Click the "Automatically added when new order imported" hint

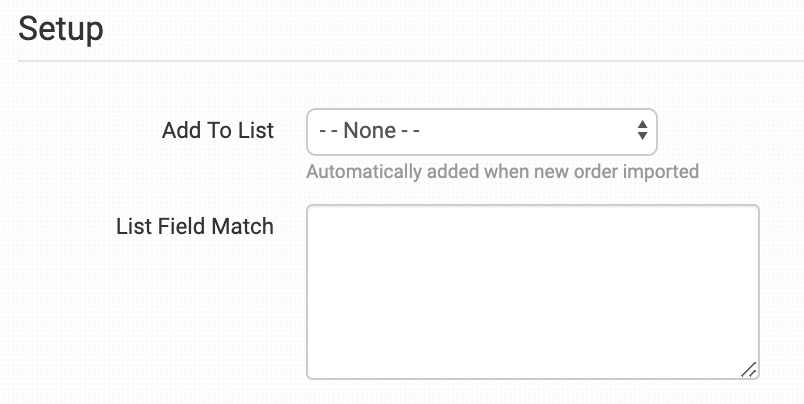point(502,171)
